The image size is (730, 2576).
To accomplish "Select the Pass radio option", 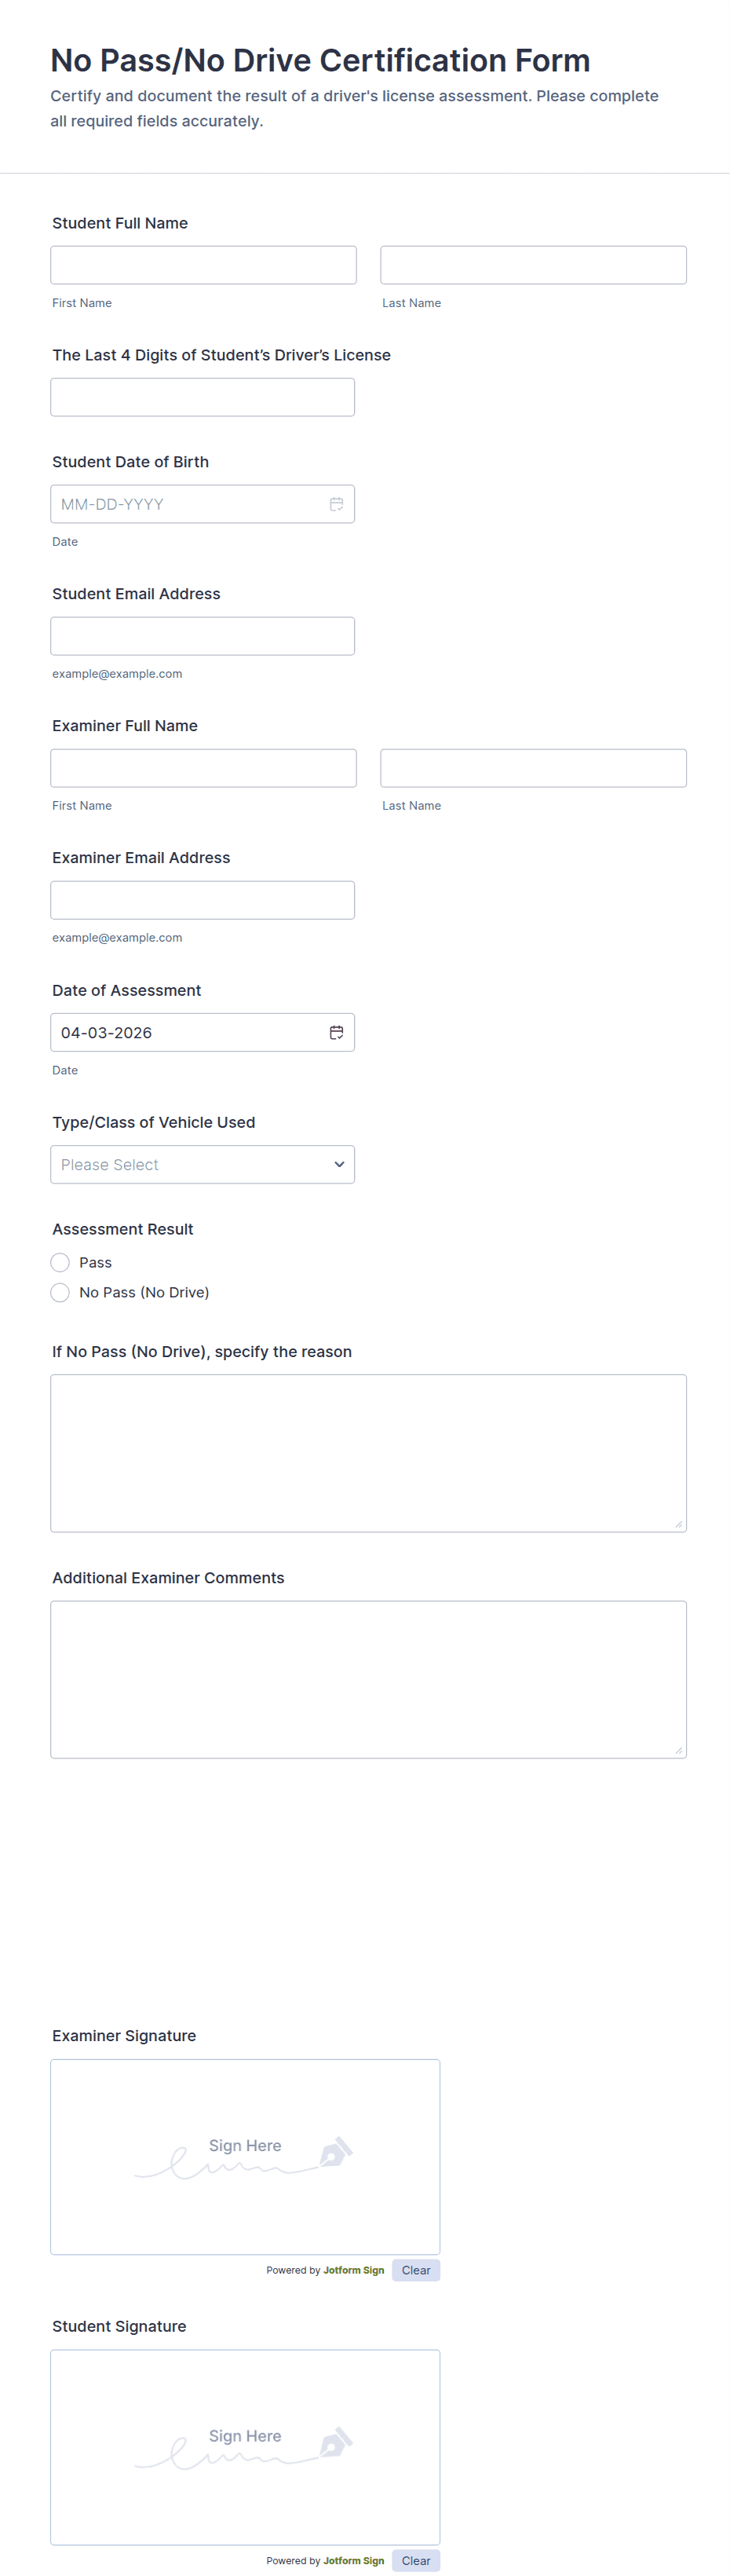I will click(60, 1262).
